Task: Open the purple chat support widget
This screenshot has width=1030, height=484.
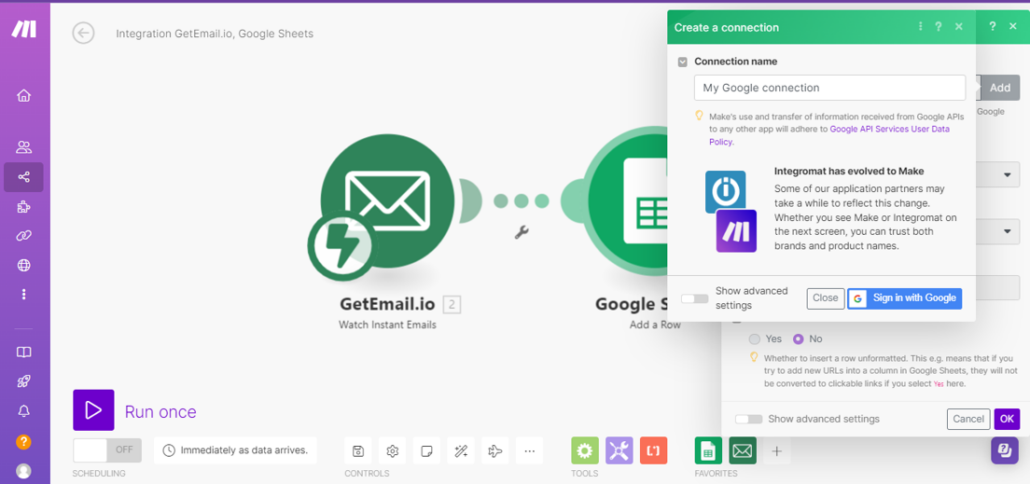Action: click(1004, 450)
